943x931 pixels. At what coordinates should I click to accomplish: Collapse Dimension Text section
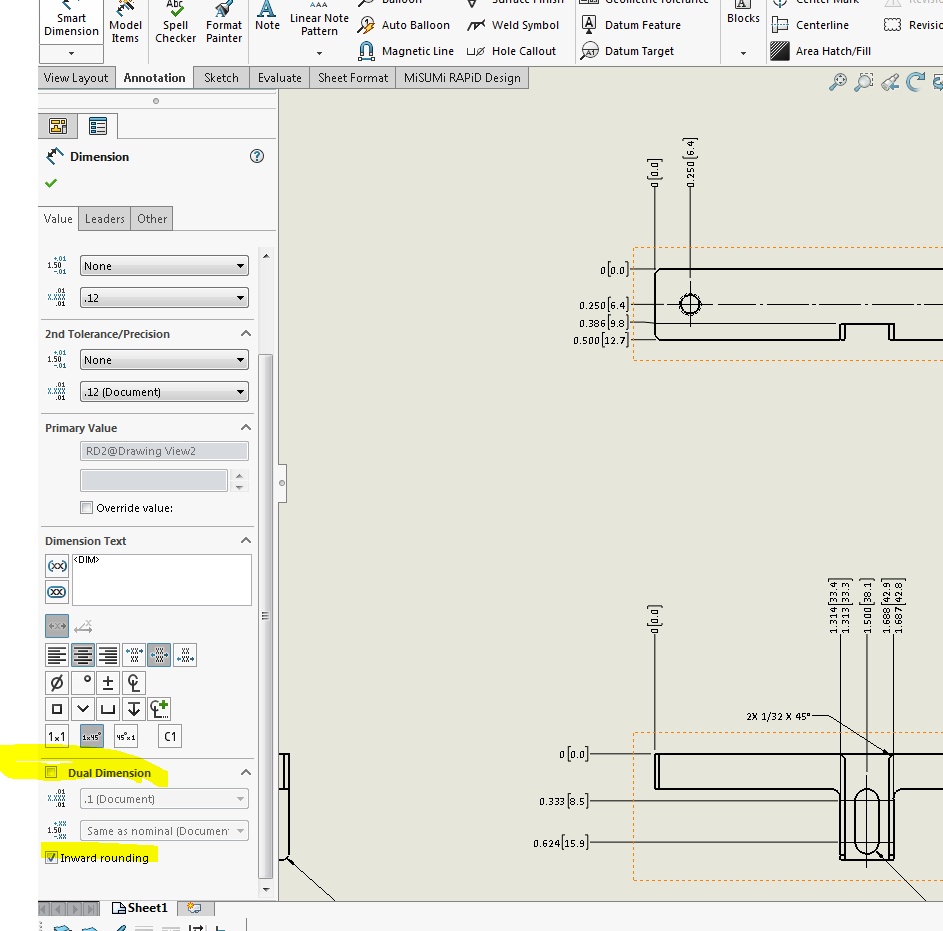pyautogui.click(x=245, y=540)
